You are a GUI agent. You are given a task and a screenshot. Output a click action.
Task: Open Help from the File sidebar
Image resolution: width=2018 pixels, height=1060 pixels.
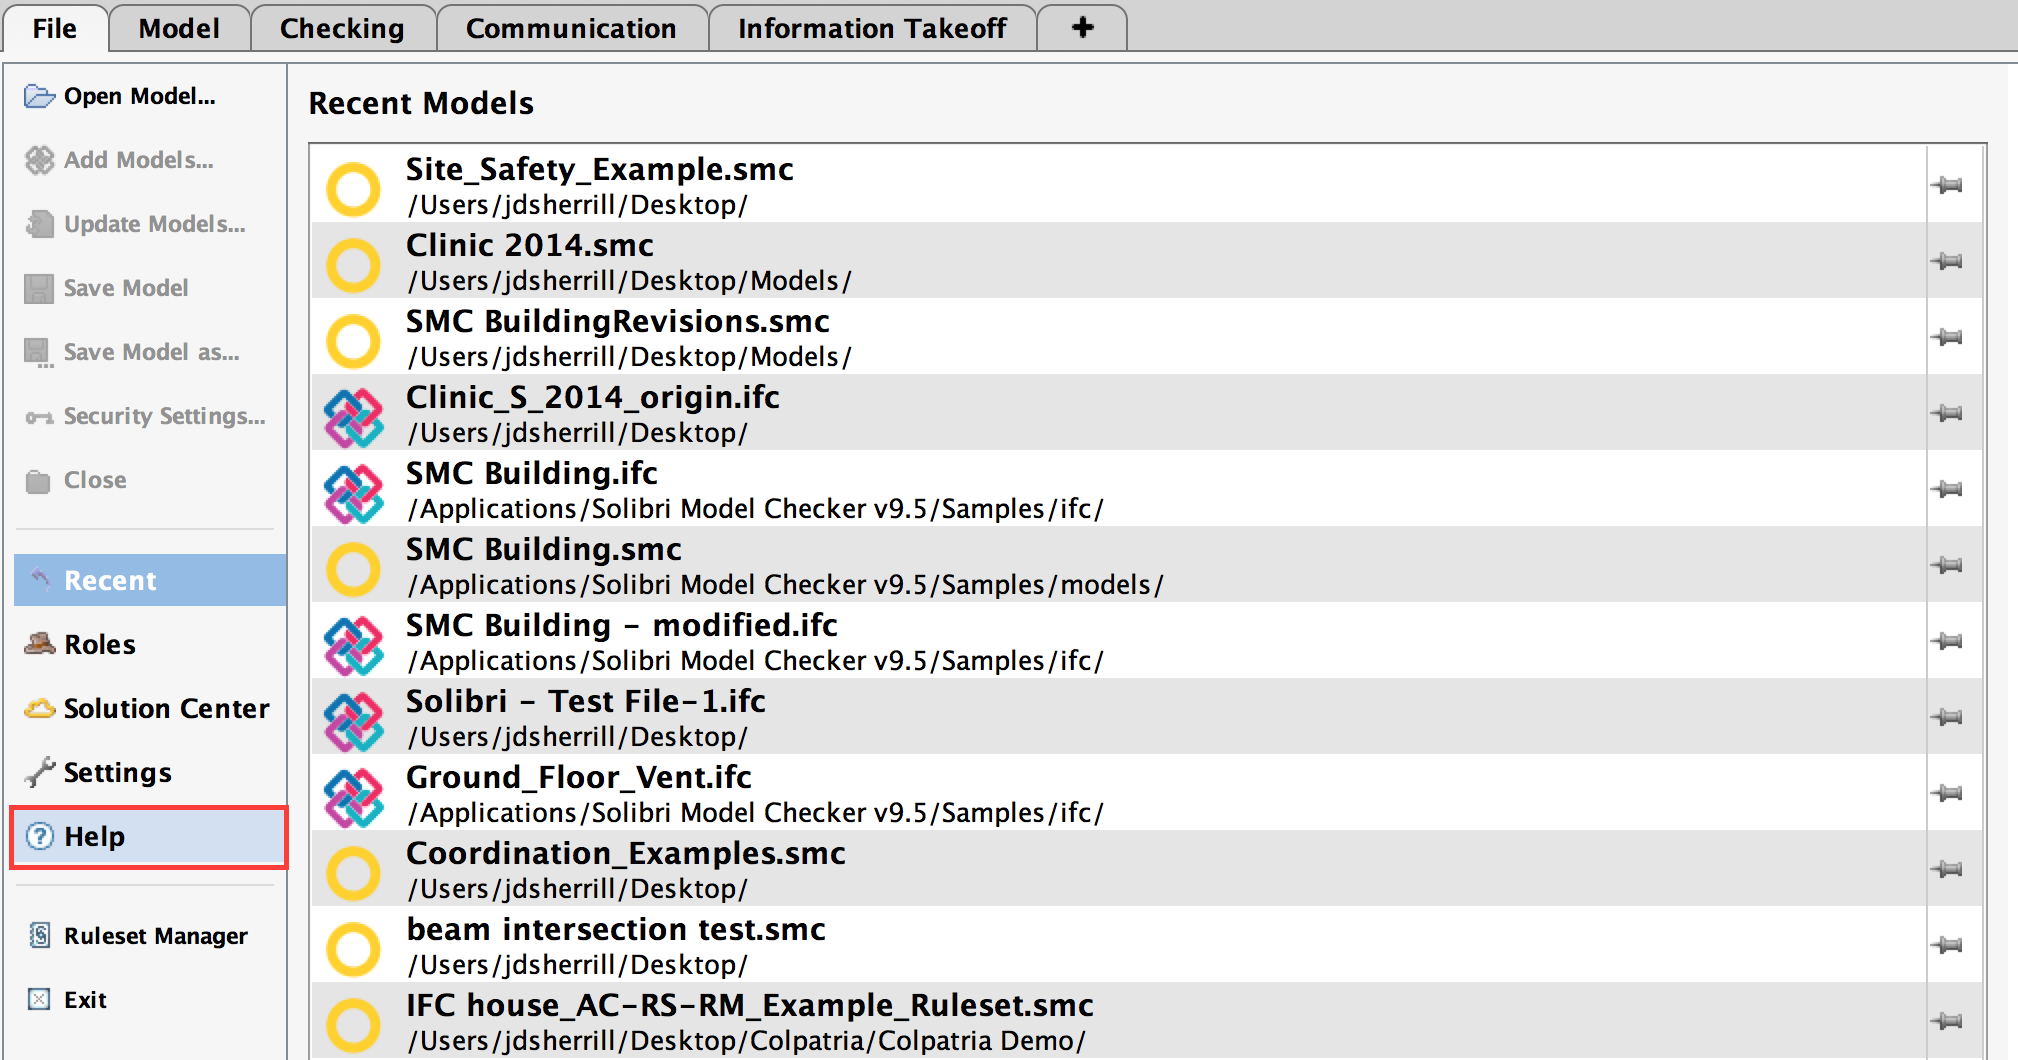click(150, 836)
